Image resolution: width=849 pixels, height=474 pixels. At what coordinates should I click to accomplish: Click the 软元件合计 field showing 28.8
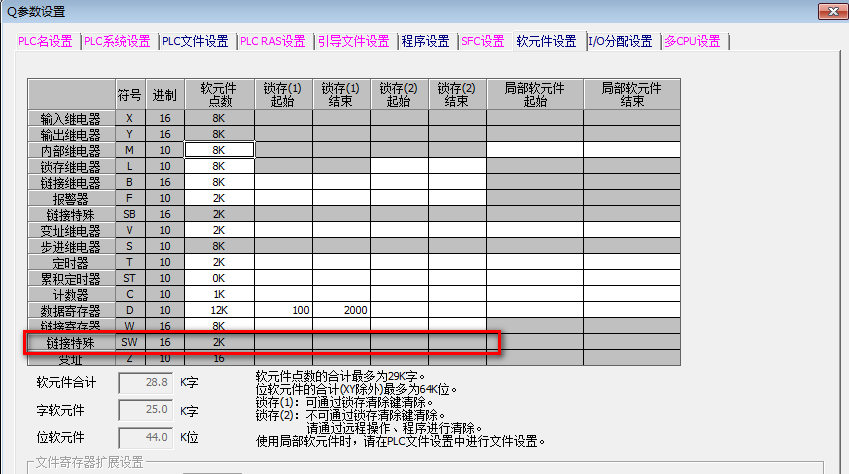point(146,382)
